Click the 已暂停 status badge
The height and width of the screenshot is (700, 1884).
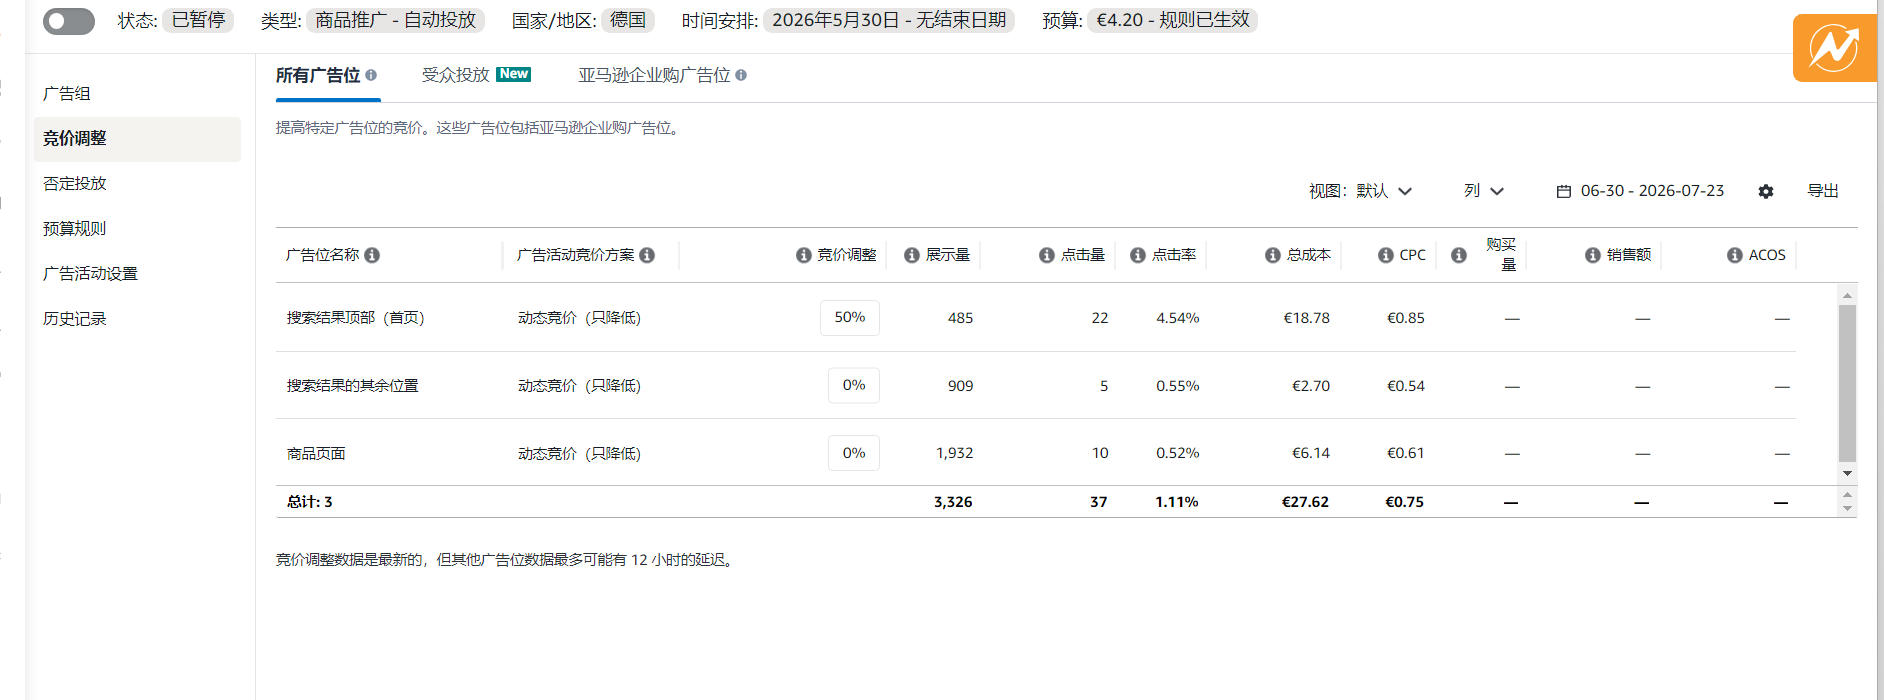[198, 20]
